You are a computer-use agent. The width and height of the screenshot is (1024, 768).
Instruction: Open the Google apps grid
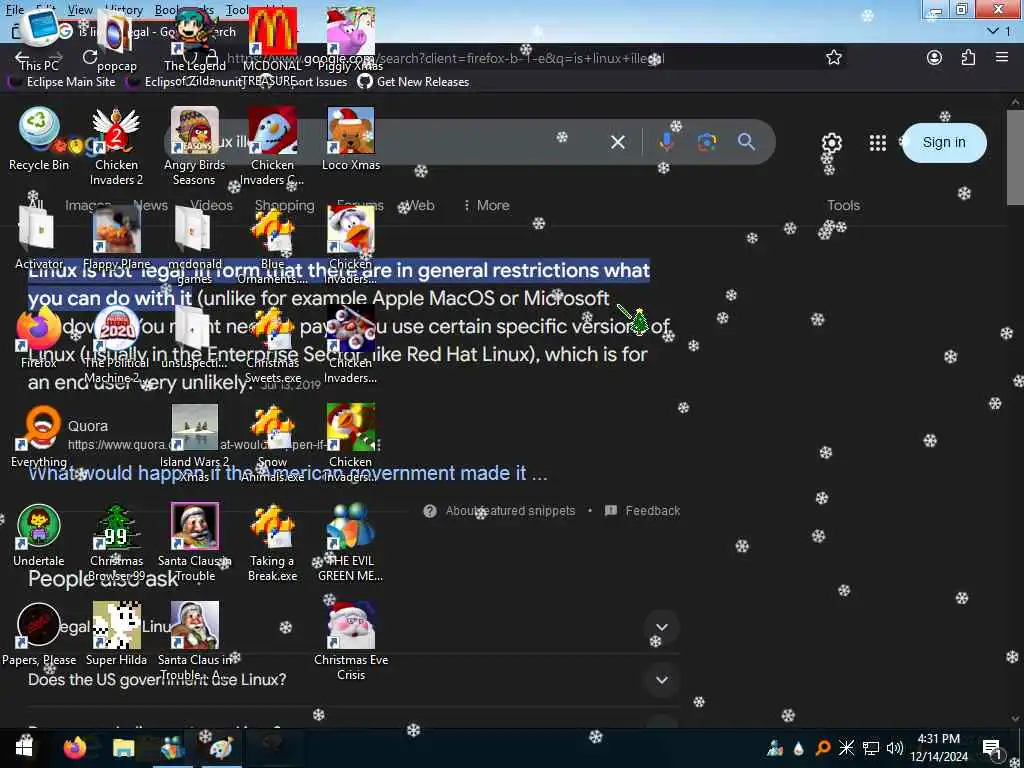[x=878, y=142]
